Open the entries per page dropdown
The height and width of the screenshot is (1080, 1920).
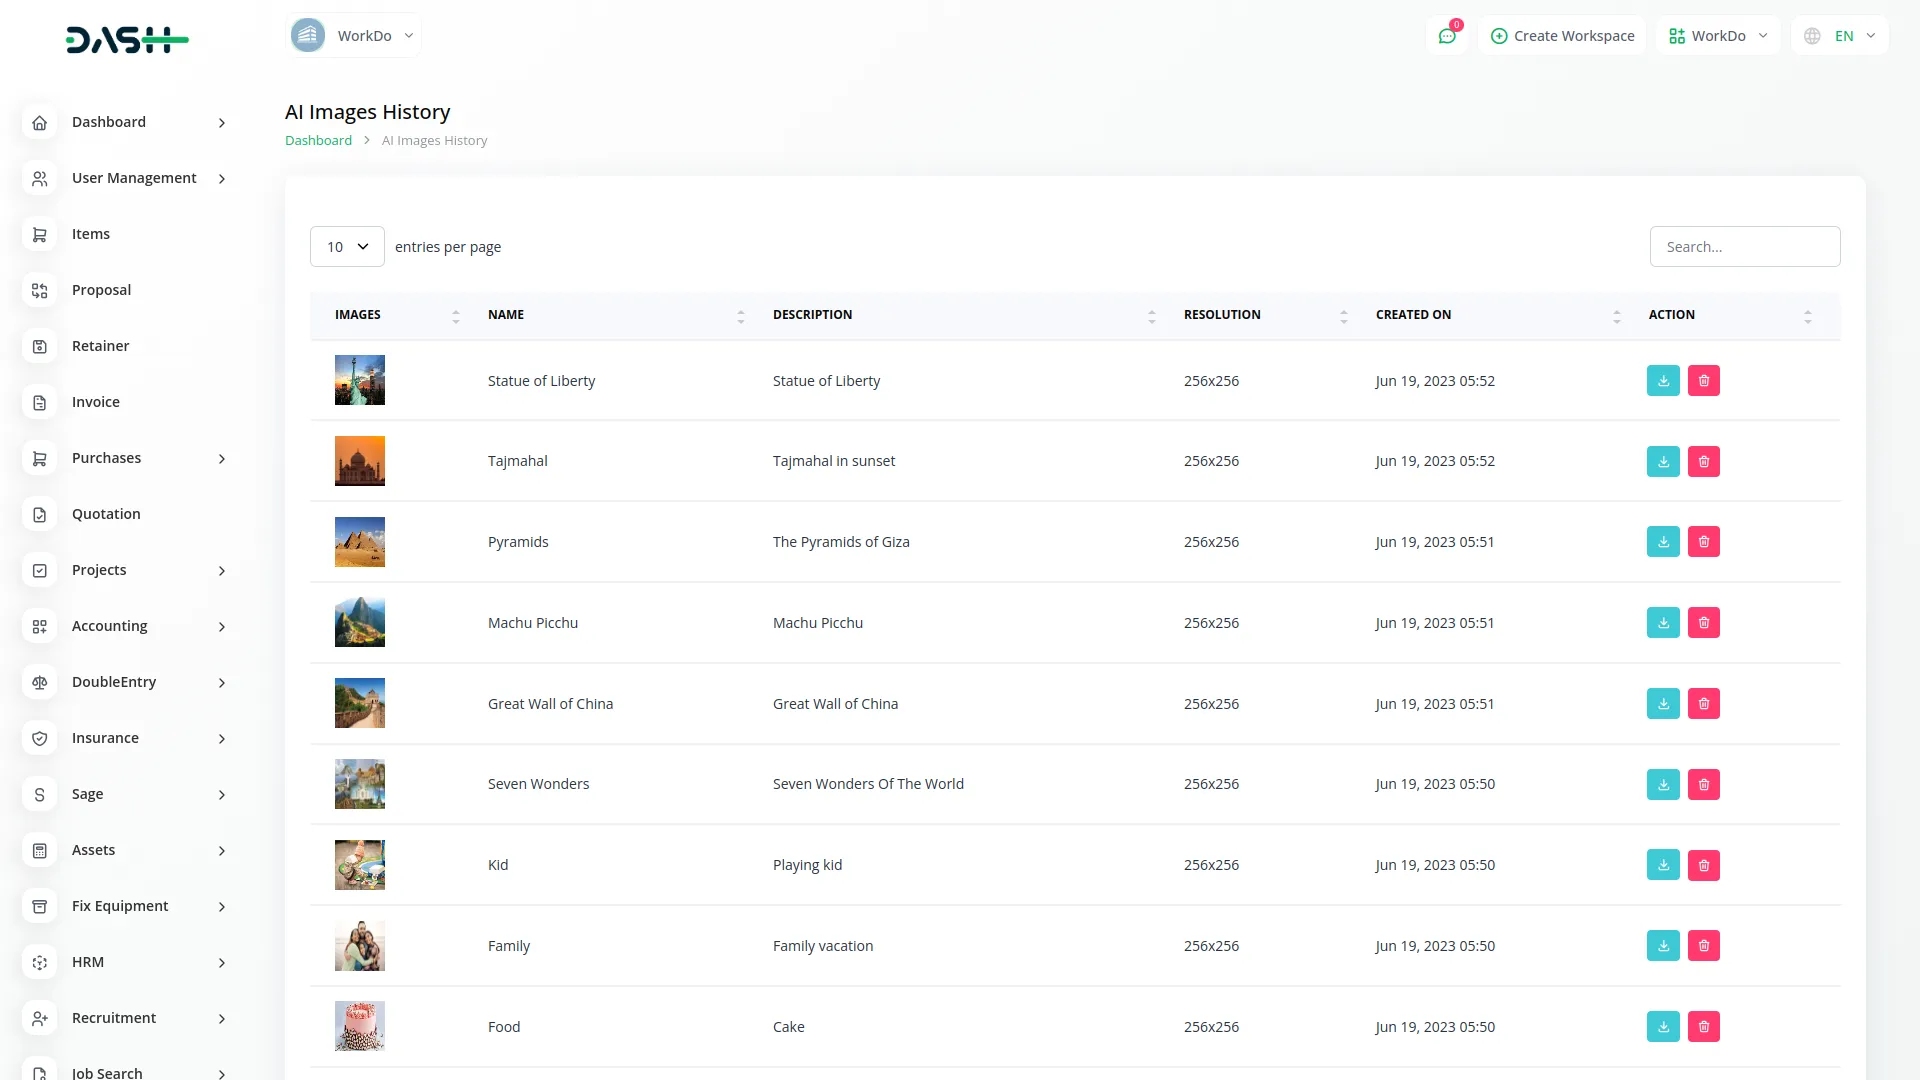347,247
